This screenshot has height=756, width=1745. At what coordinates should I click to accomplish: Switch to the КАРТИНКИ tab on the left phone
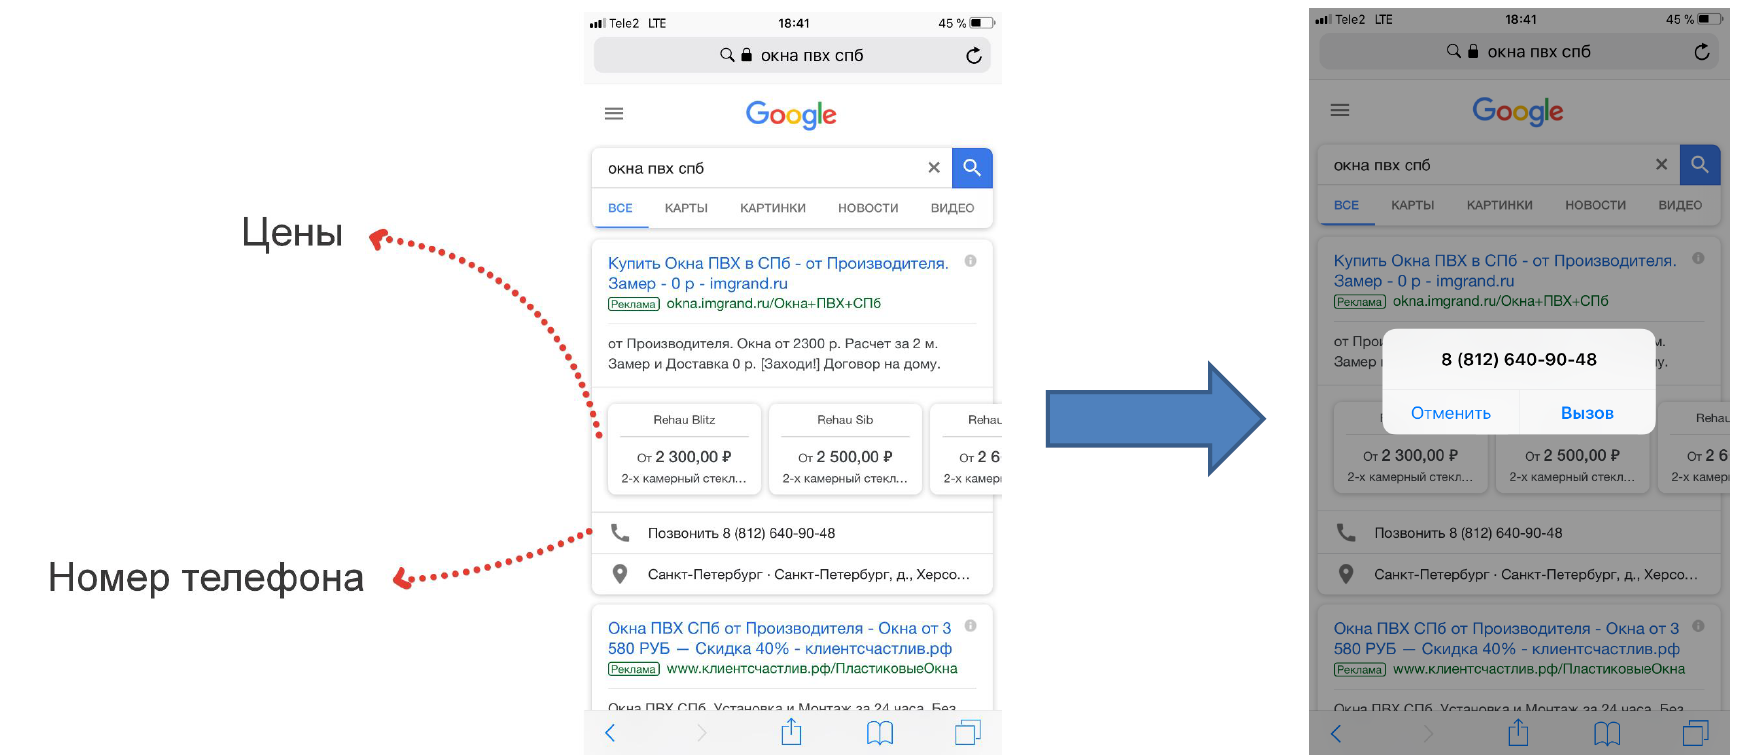coord(772,208)
